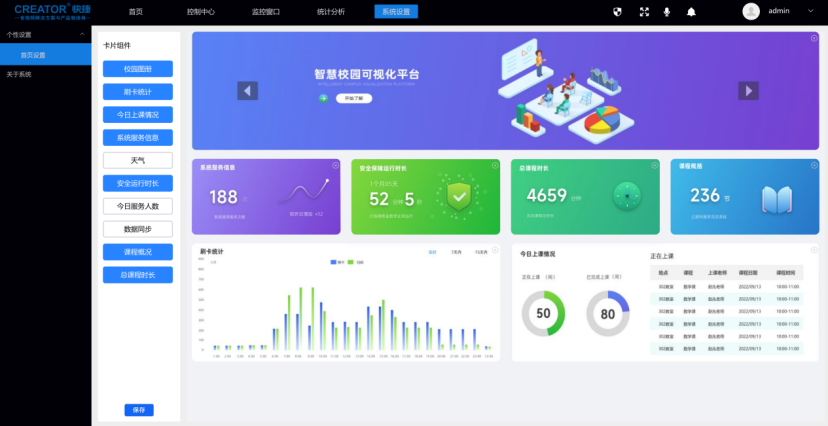
Task: Click the shield security icon in top bar
Action: [x=617, y=12]
